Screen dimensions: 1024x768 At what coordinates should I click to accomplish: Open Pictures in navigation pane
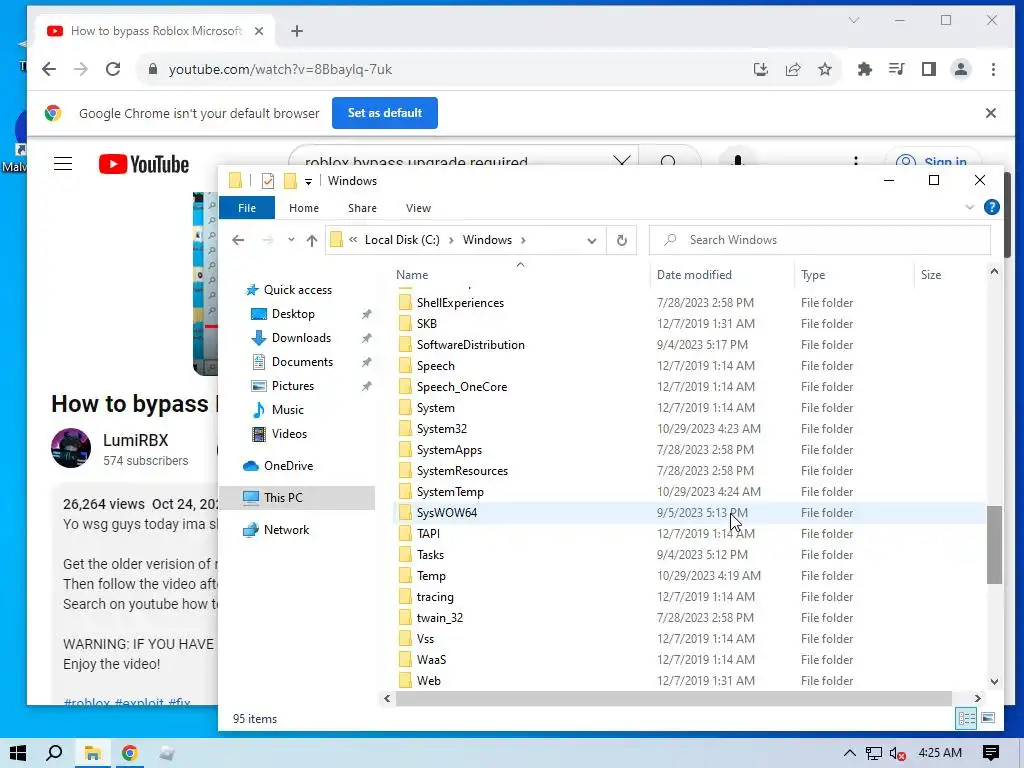293,387
